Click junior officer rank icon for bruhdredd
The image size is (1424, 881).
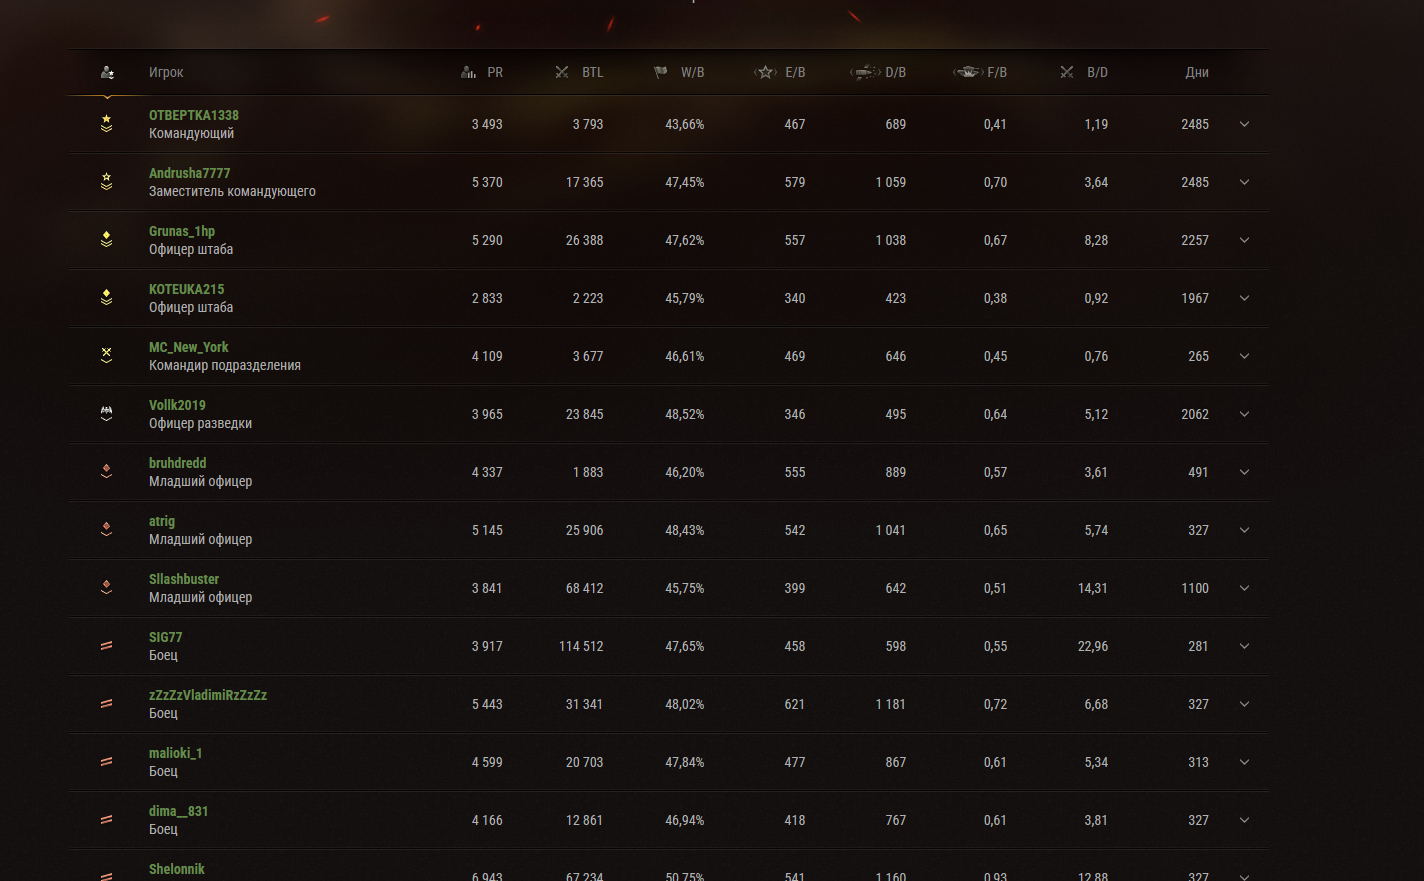[107, 472]
